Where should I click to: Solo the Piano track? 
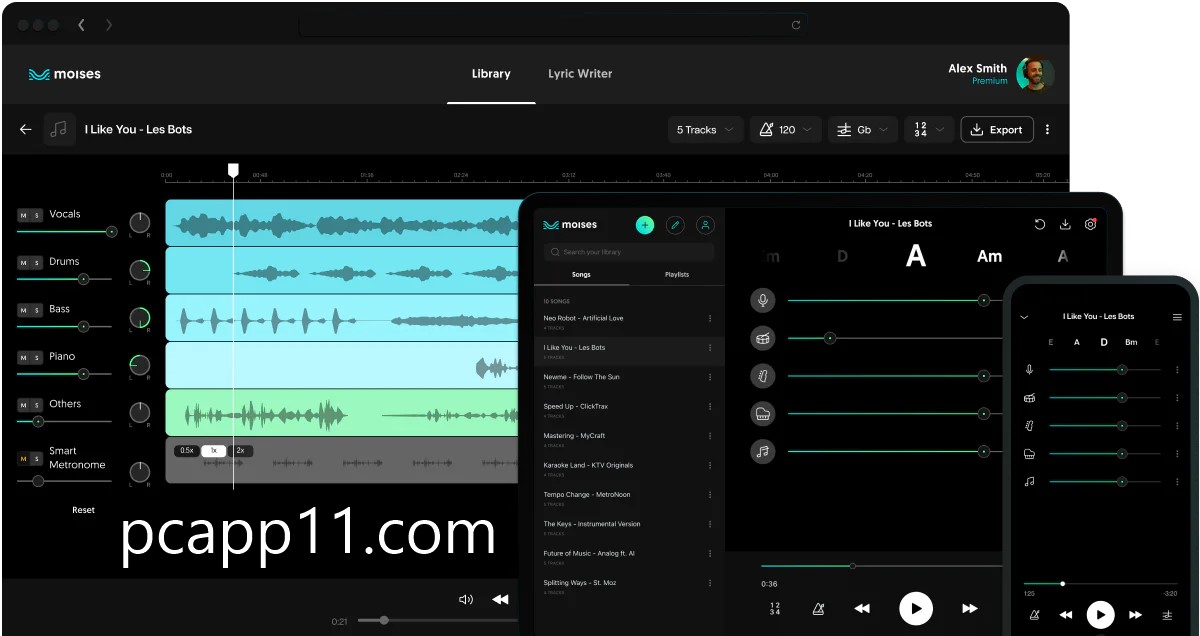coord(37,358)
